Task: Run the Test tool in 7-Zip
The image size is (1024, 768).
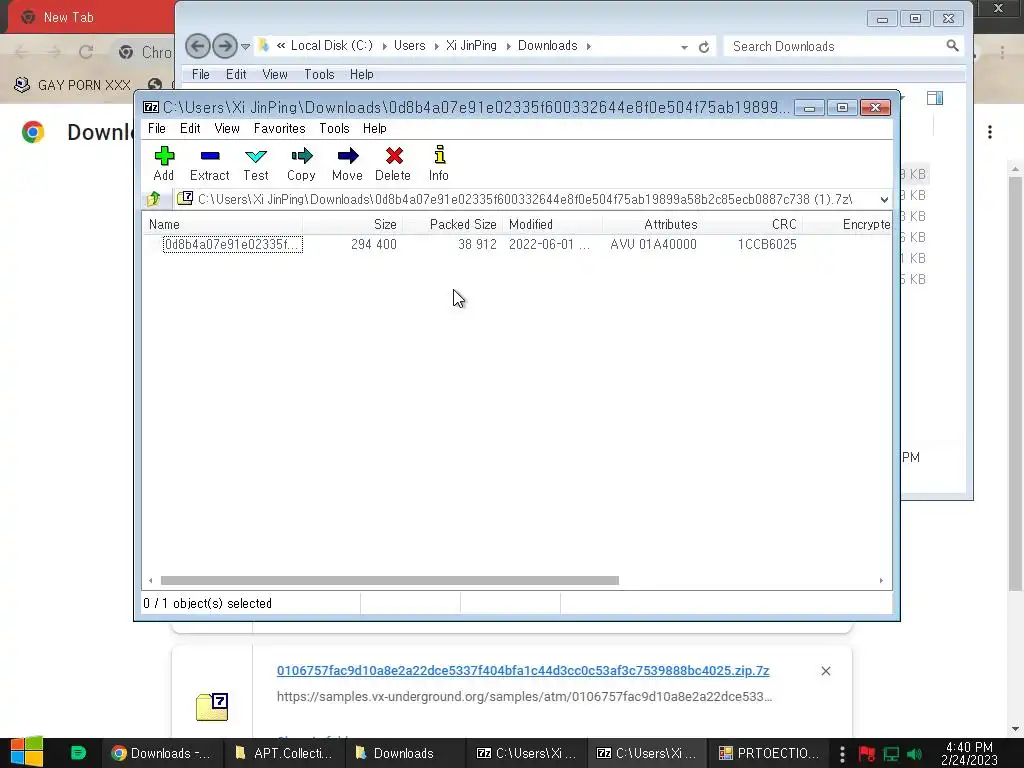Action: pyautogui.click(x=255, y=163)
